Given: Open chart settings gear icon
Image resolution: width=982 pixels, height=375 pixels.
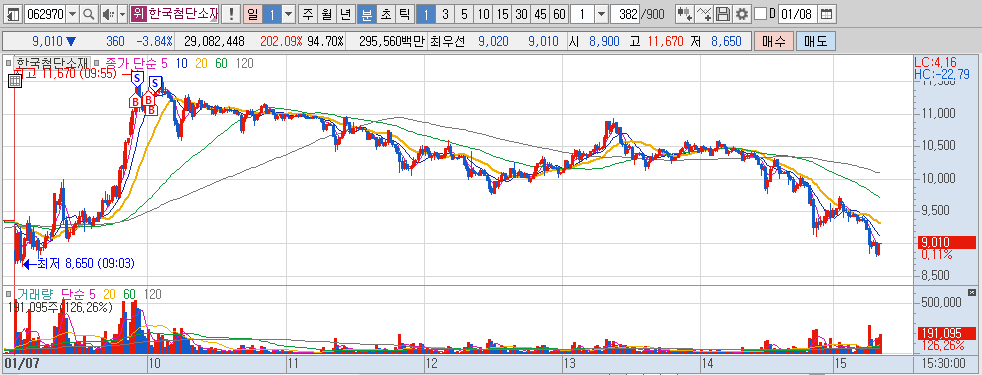Looking at the screenshot, I should click(x=742, y=13).
